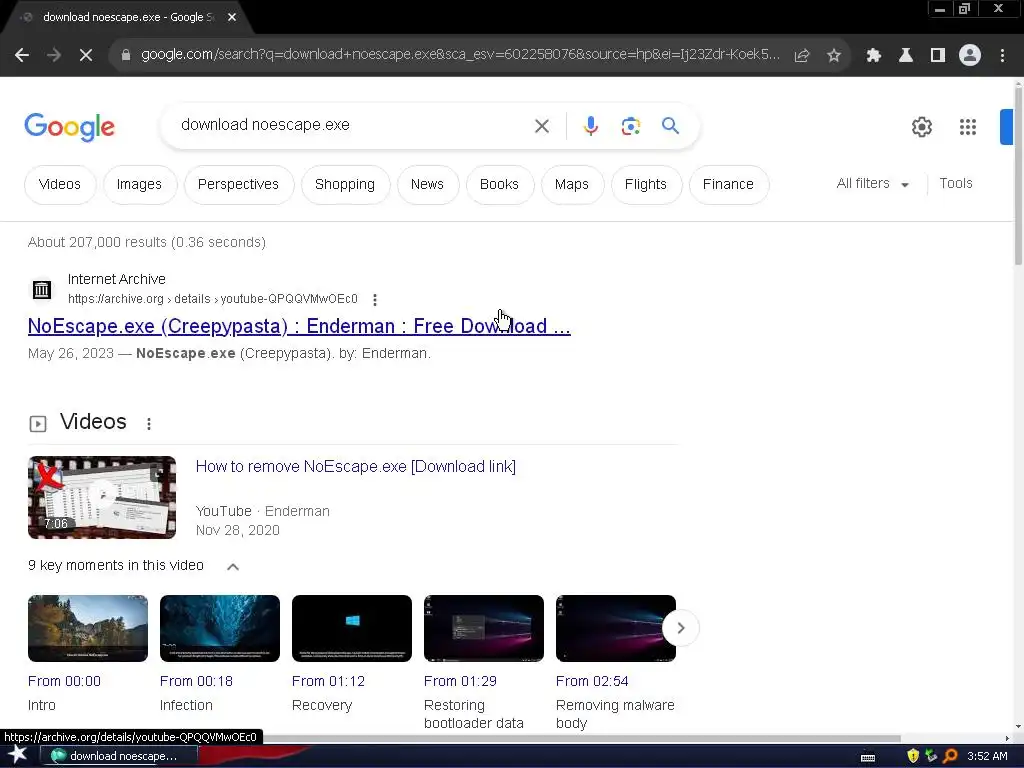Open Chrome three-dot menu
1024x768 pixels.
1002,56
